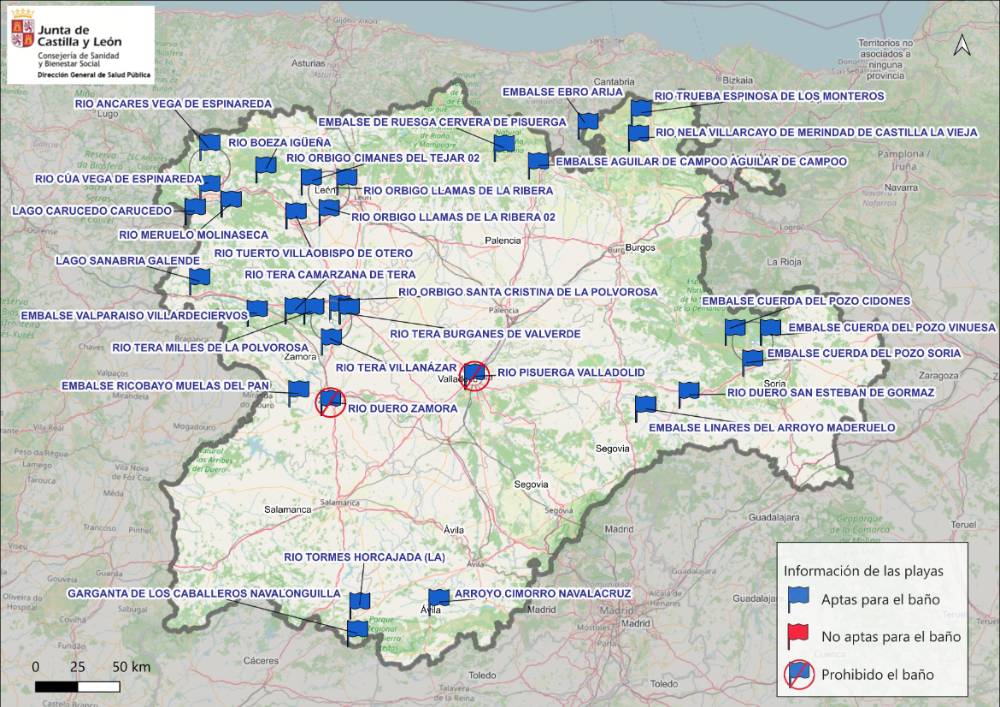
Task: Click the prohibited-bathing icon in the legend
Action: click(x=799, y=674)
